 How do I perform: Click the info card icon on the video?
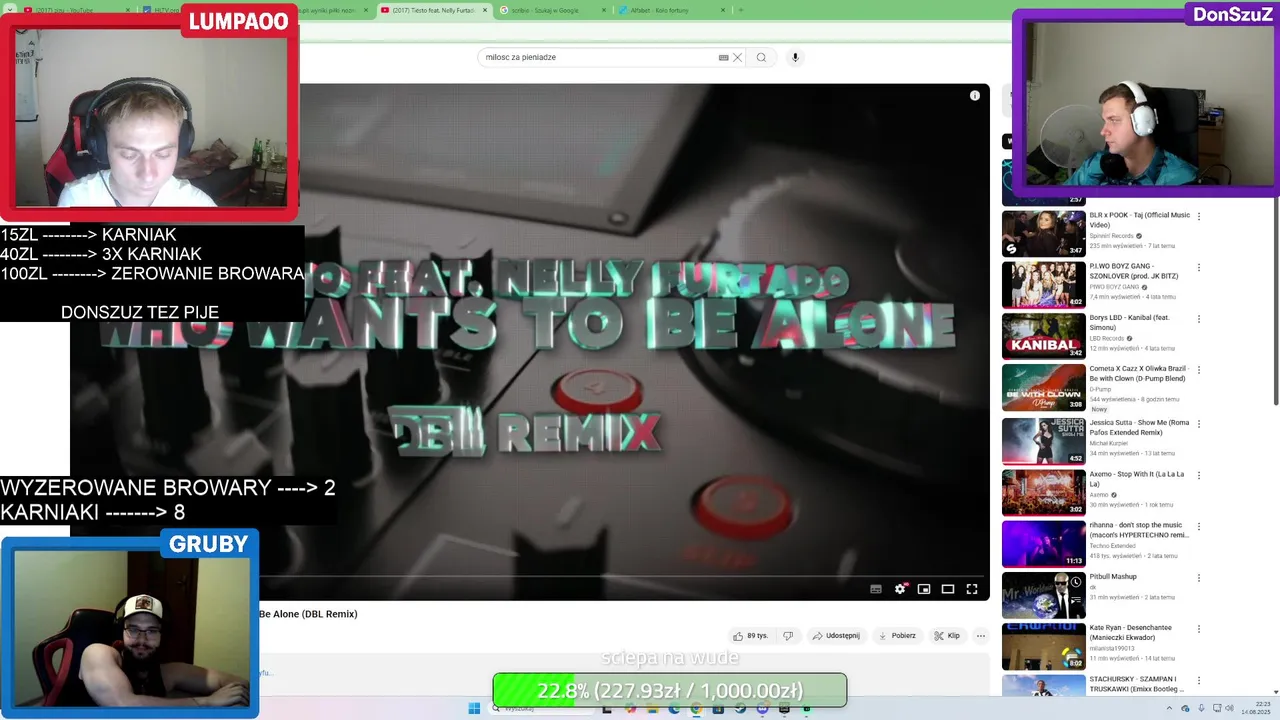tap(975, 96)
